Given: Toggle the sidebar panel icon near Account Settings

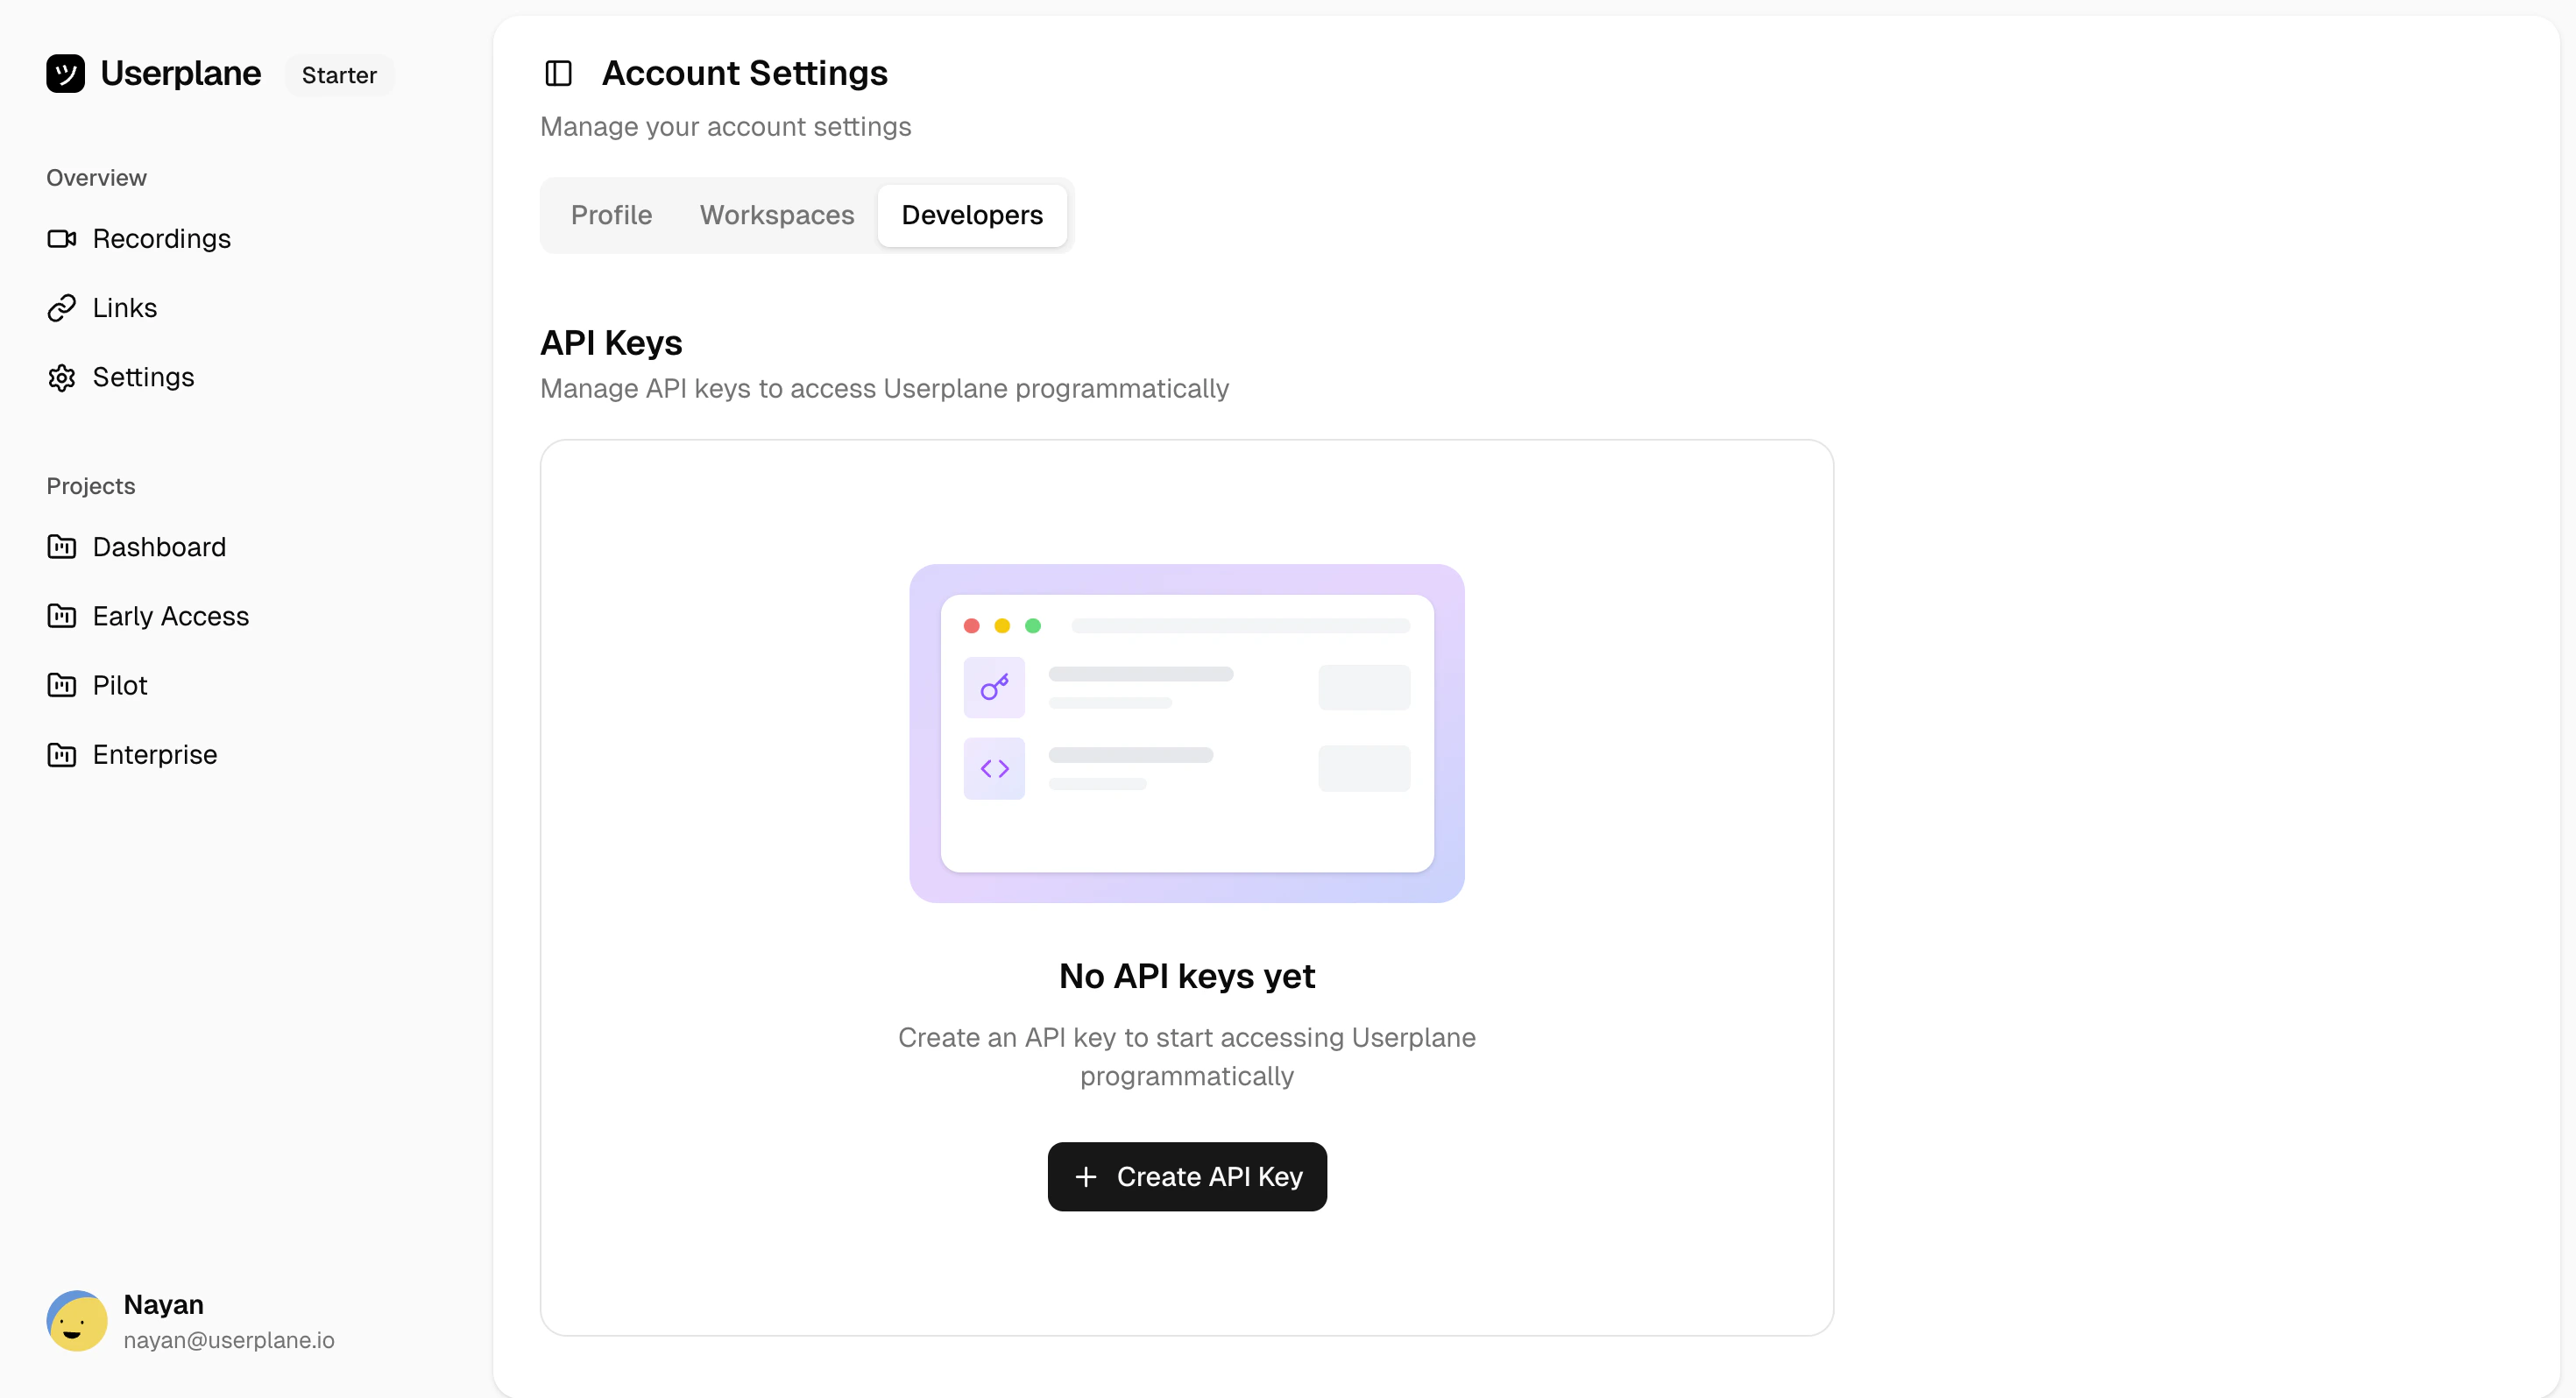Looking at the screenshot, I should point(558,73).
